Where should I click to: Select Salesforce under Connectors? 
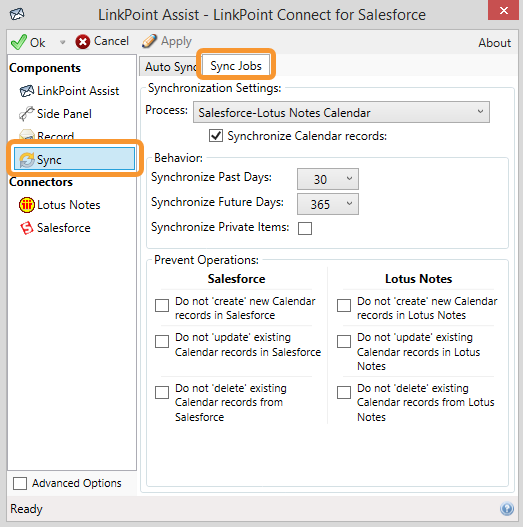pos(64,228)
